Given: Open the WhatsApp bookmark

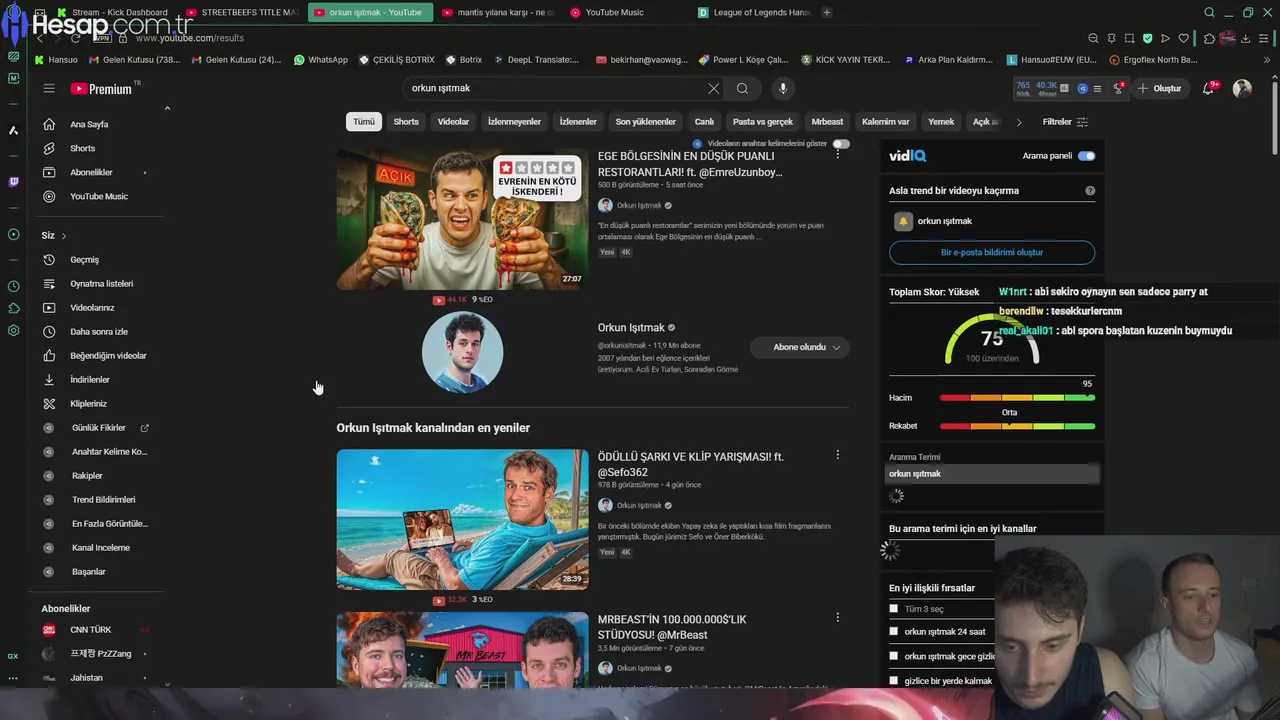Looking at the screenshot, I should point(321,60).
